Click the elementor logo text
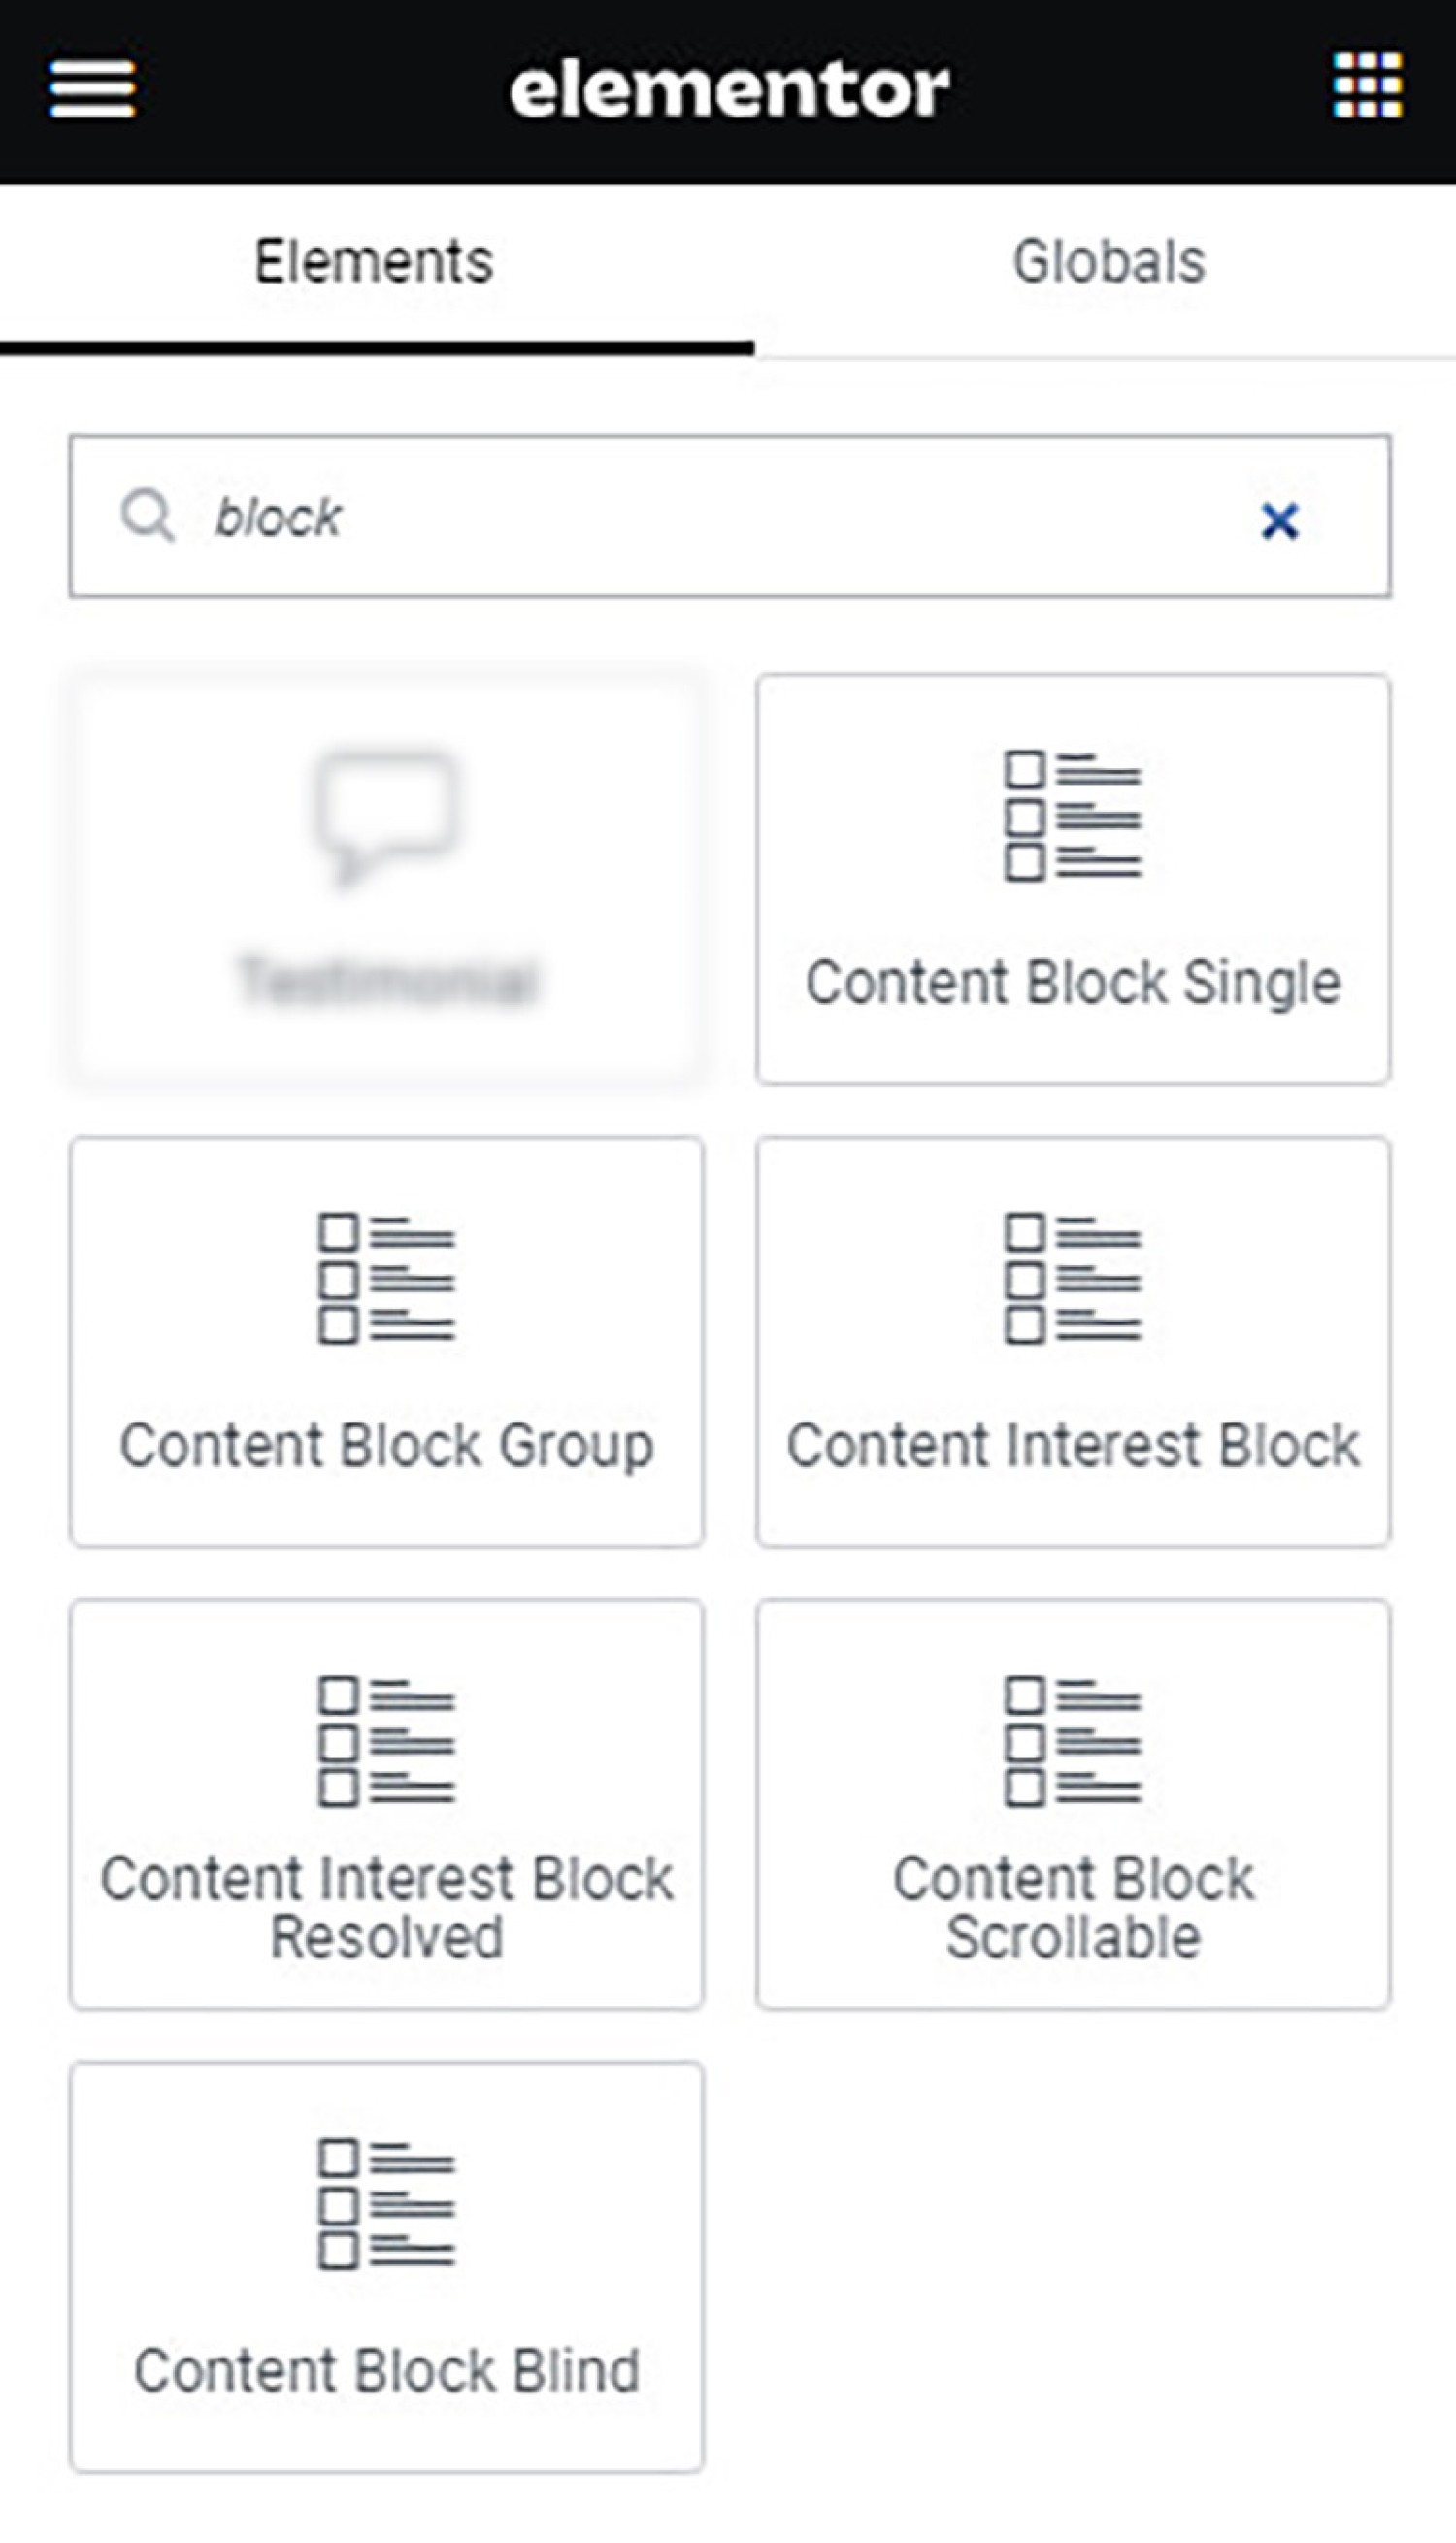 click(x=729, y=89)
